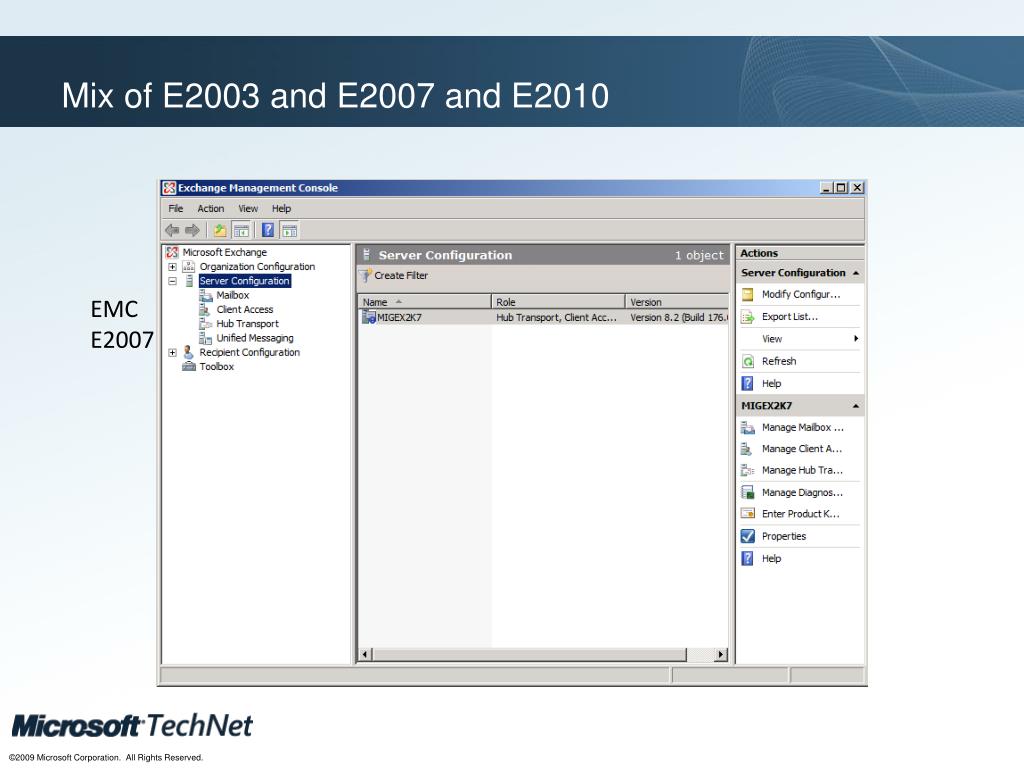Click the Up one level folder icon
Image resolution: width=1024 pixels, height=768 pixels.
click(x=220, y=230)
